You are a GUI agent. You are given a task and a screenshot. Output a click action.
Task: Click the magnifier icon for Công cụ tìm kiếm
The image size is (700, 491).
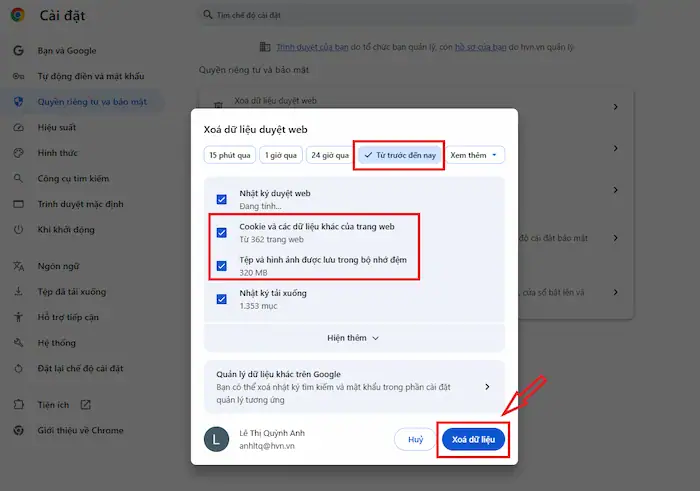(18, 178)
